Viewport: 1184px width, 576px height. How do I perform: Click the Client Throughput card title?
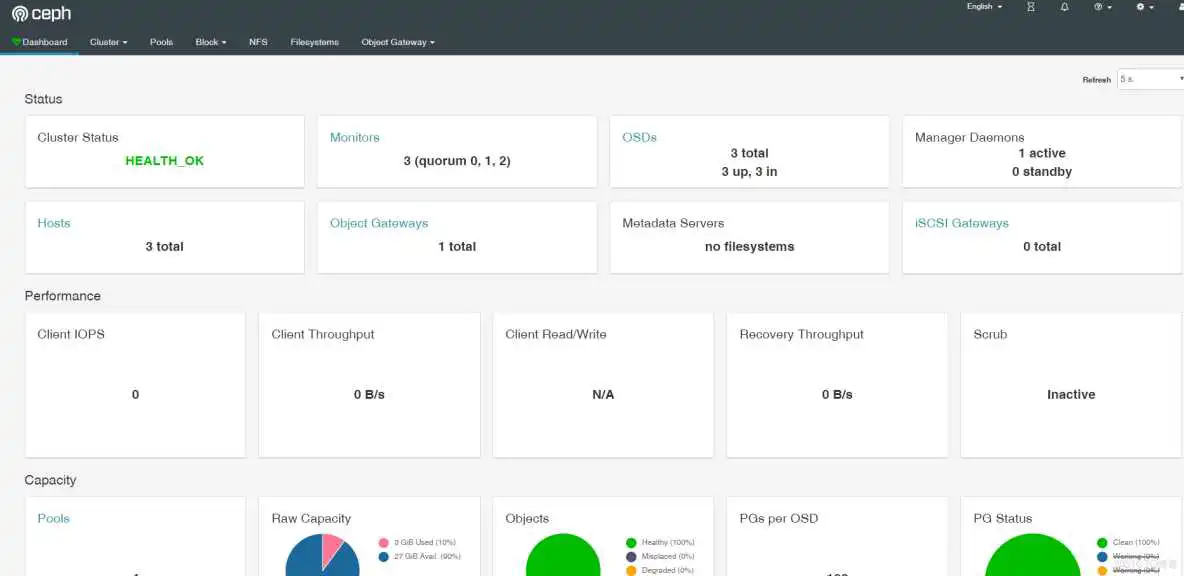tap(323, 334)
